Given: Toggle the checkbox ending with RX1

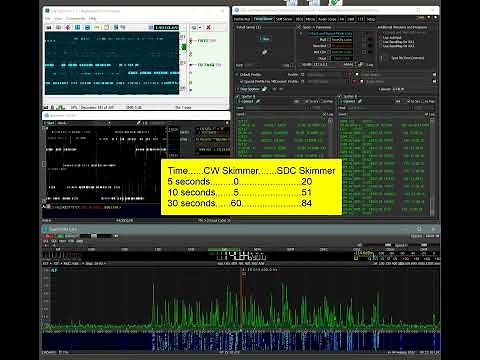Looking at the screenshot, I should pos(380,42).
